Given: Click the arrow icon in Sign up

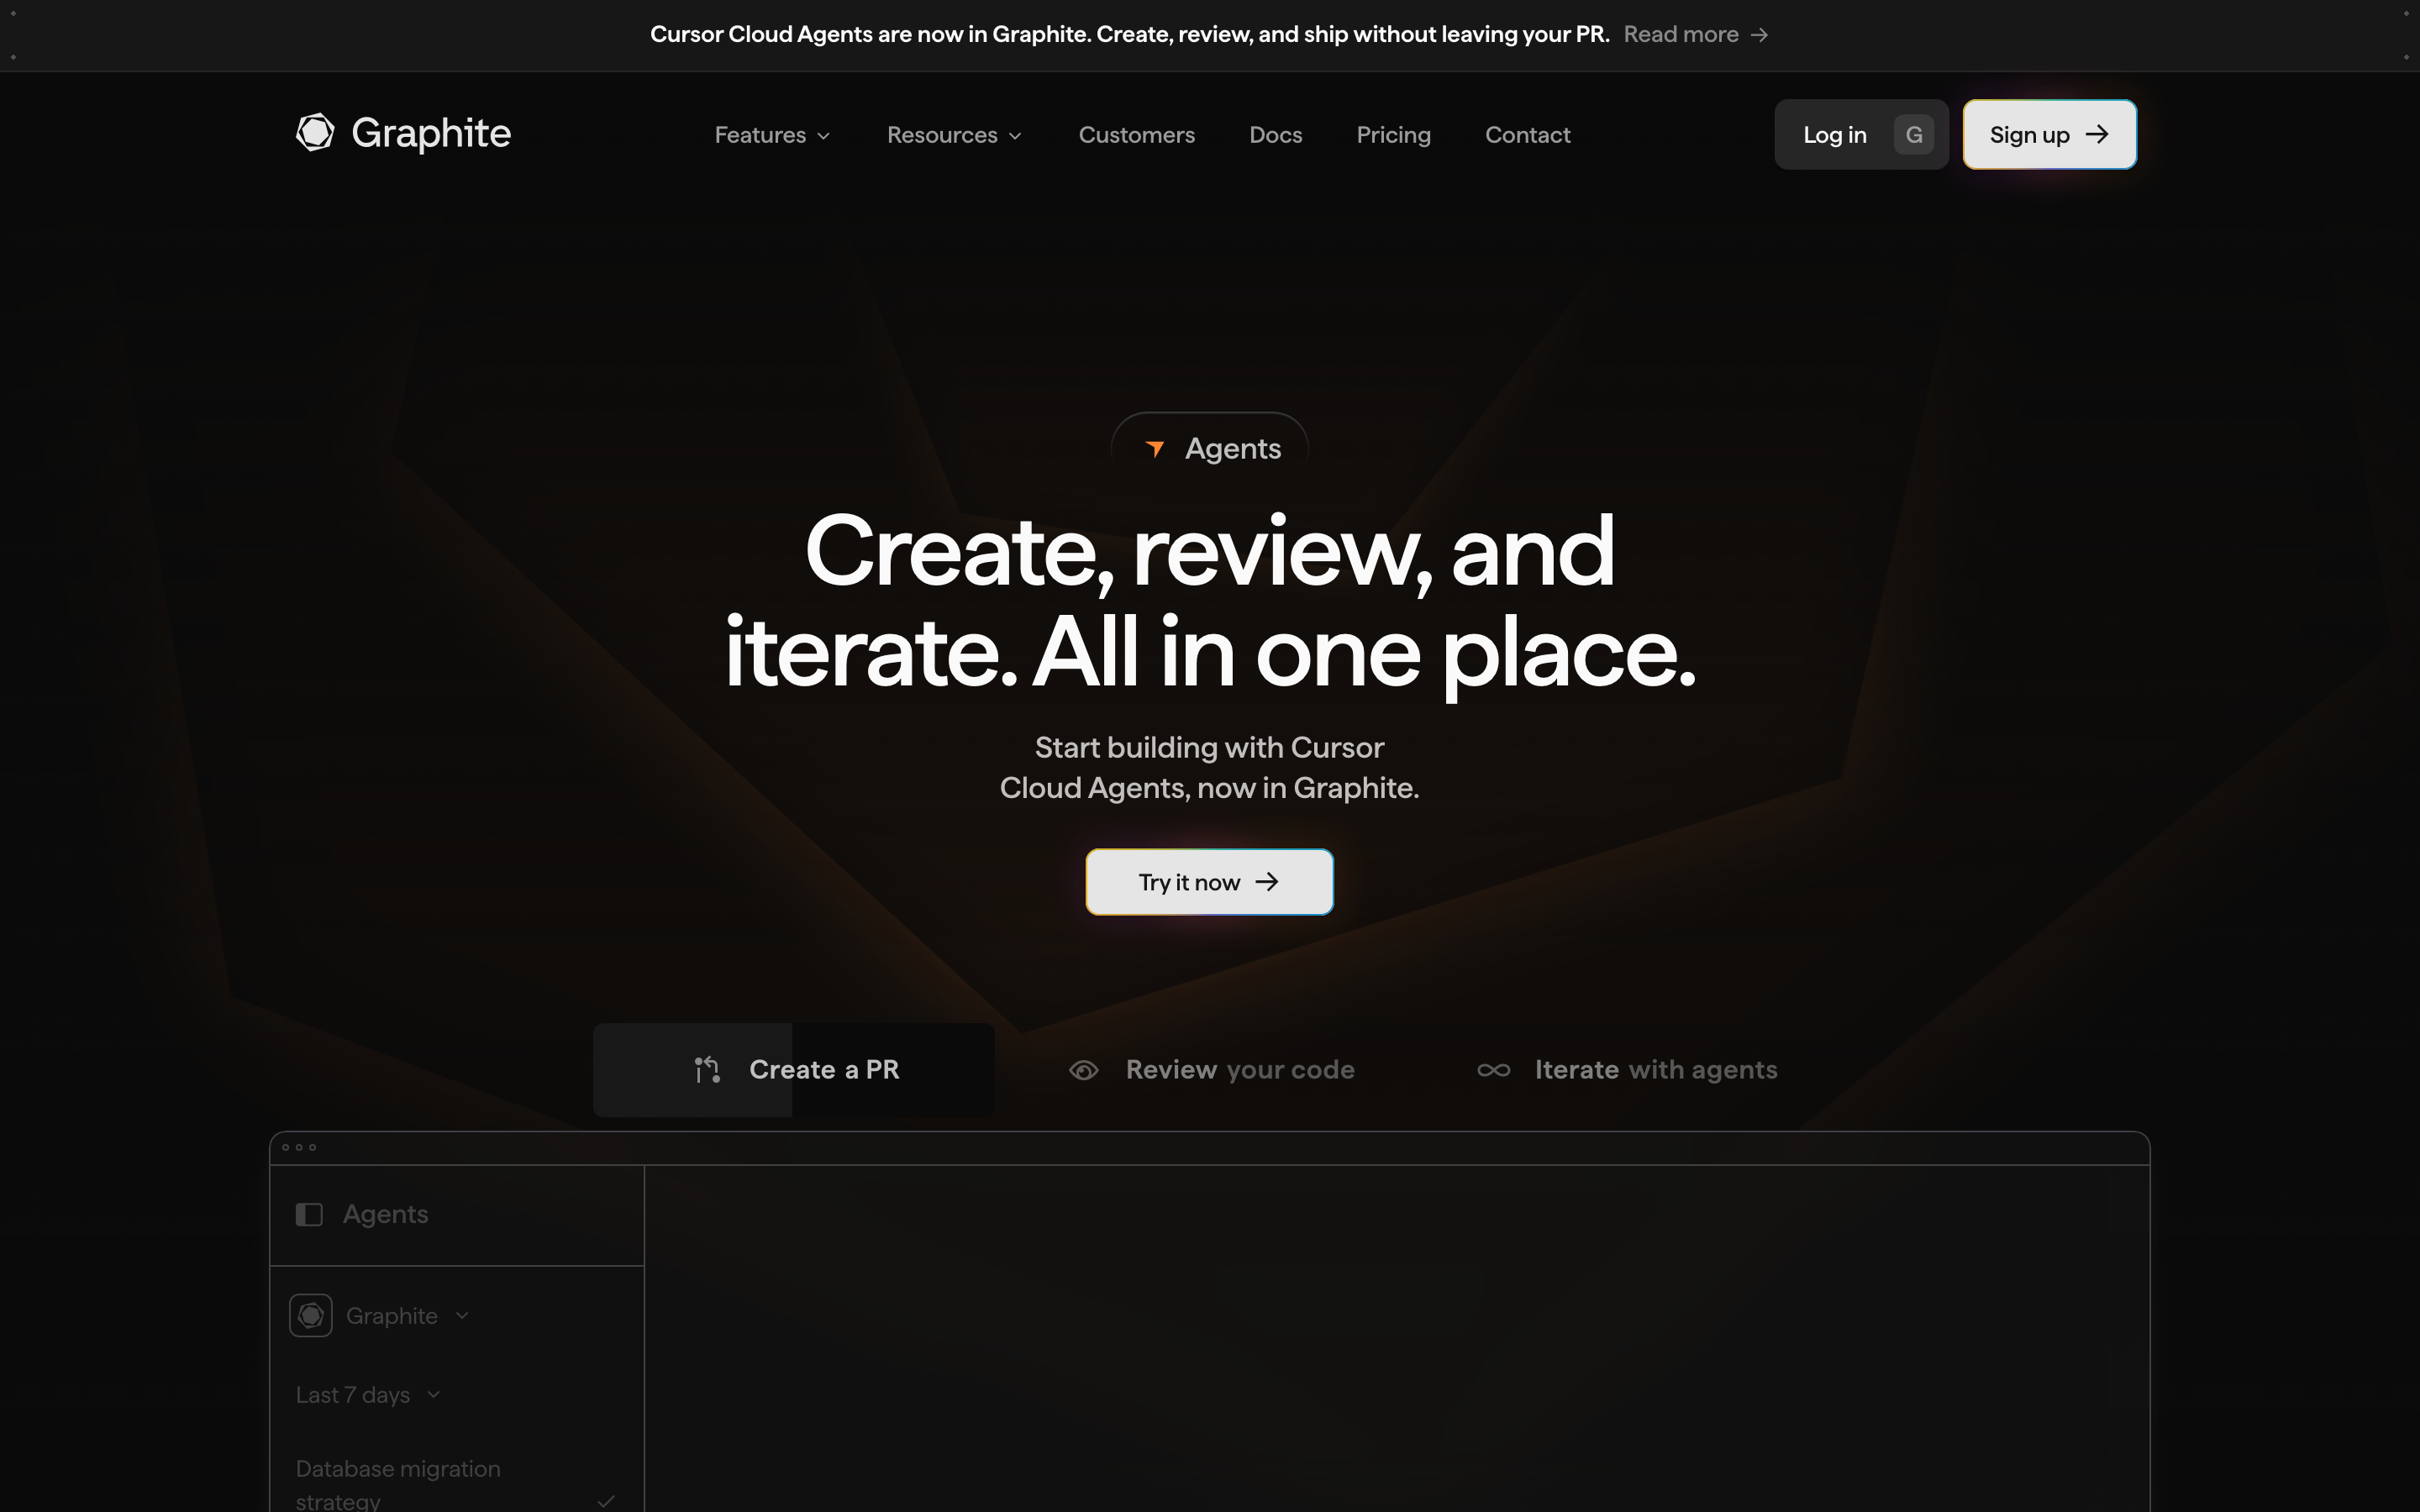Looking at the screenshot, I should 2097,134.
